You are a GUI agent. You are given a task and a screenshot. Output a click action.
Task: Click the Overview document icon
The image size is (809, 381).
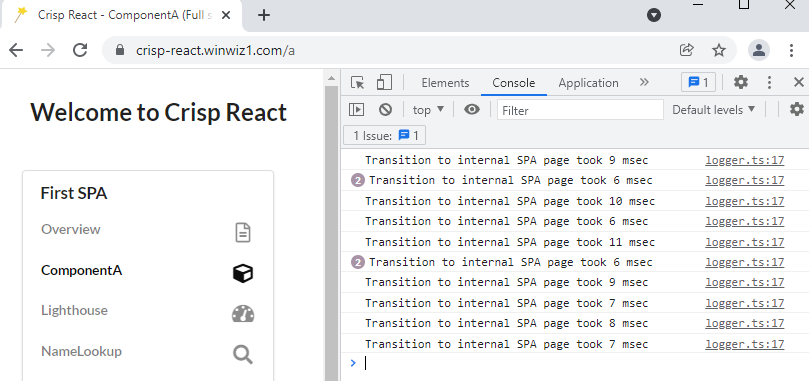(x=243, y=232)
